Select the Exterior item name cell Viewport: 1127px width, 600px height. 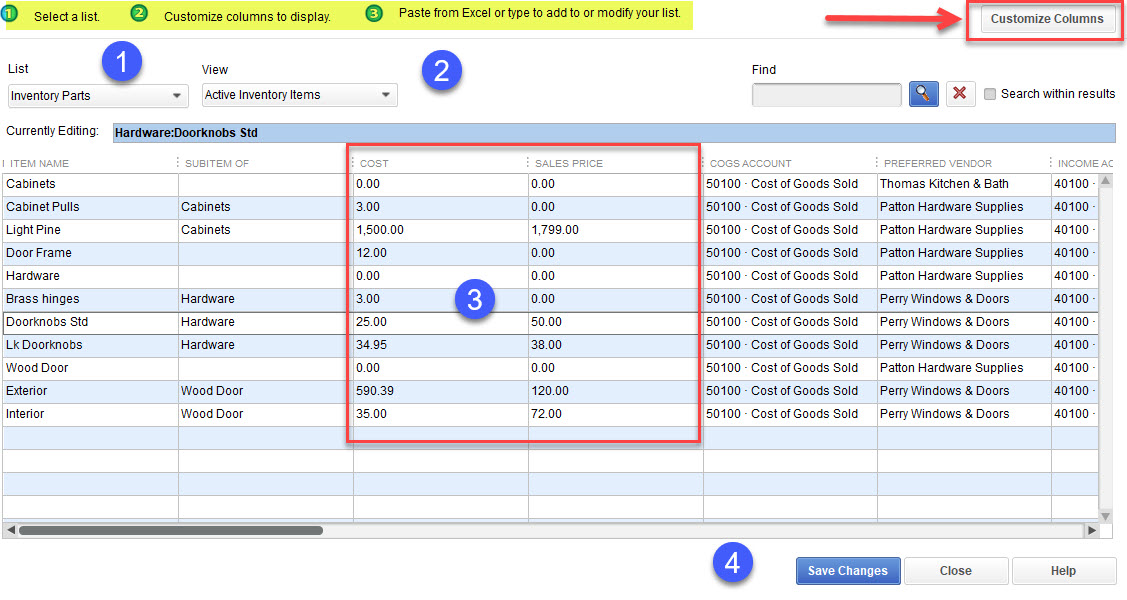pyautogui.click(x=91, y=391)
